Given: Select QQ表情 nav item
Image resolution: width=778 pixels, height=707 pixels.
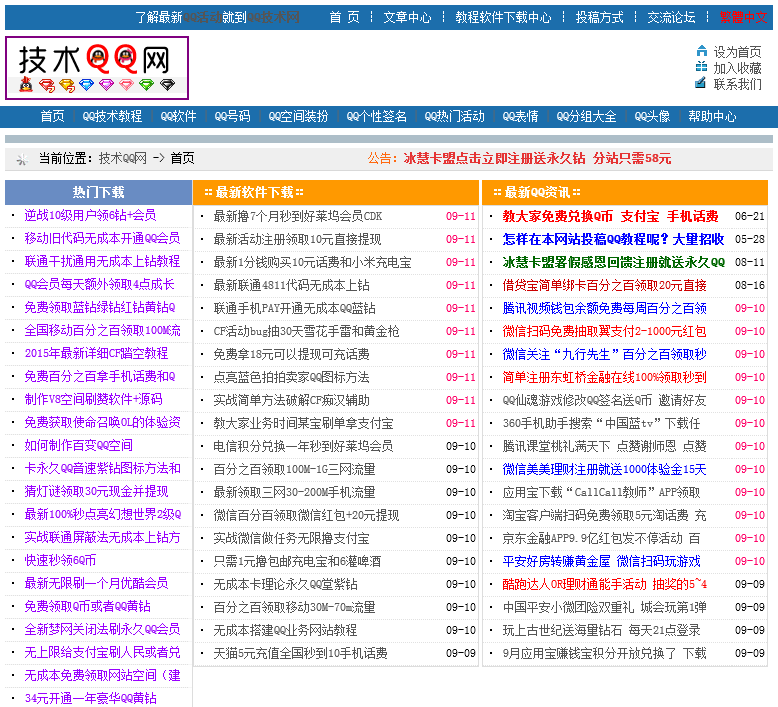Looking at the screenshot, I should point(520,116).
